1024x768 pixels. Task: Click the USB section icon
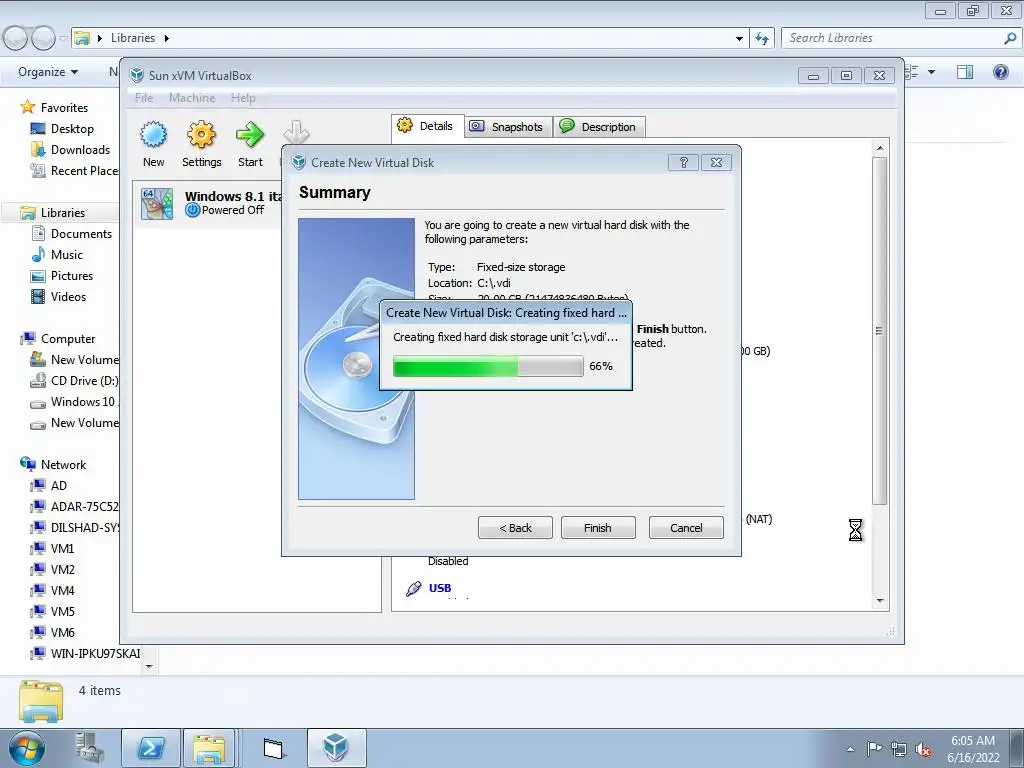pyautogui.click(x=413, y=588)
